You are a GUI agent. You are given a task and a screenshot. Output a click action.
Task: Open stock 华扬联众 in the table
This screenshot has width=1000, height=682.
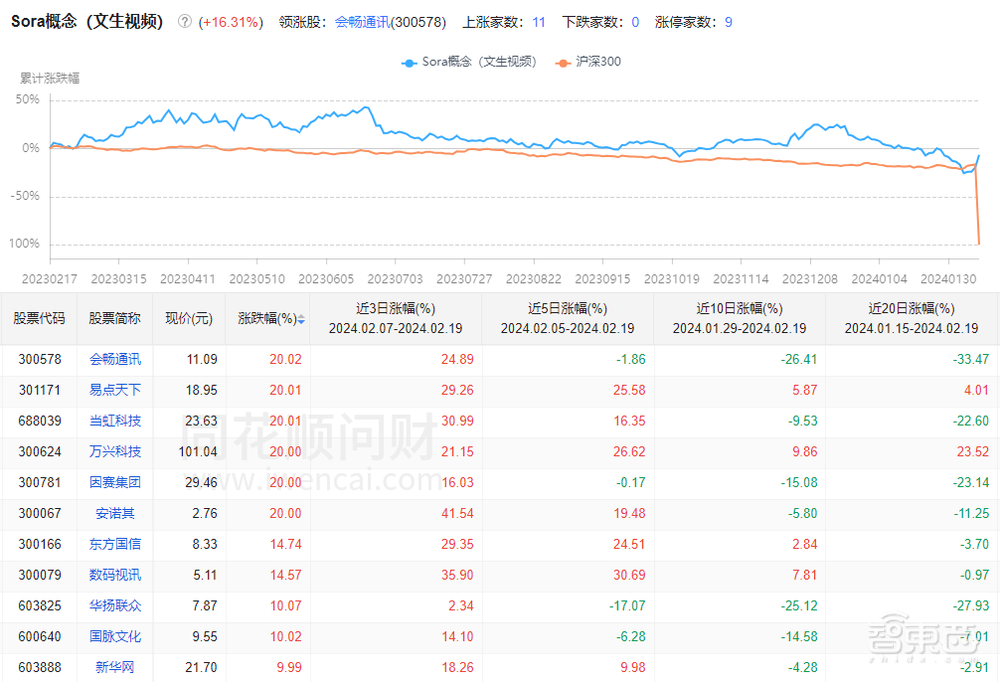[x=115, y=606]
